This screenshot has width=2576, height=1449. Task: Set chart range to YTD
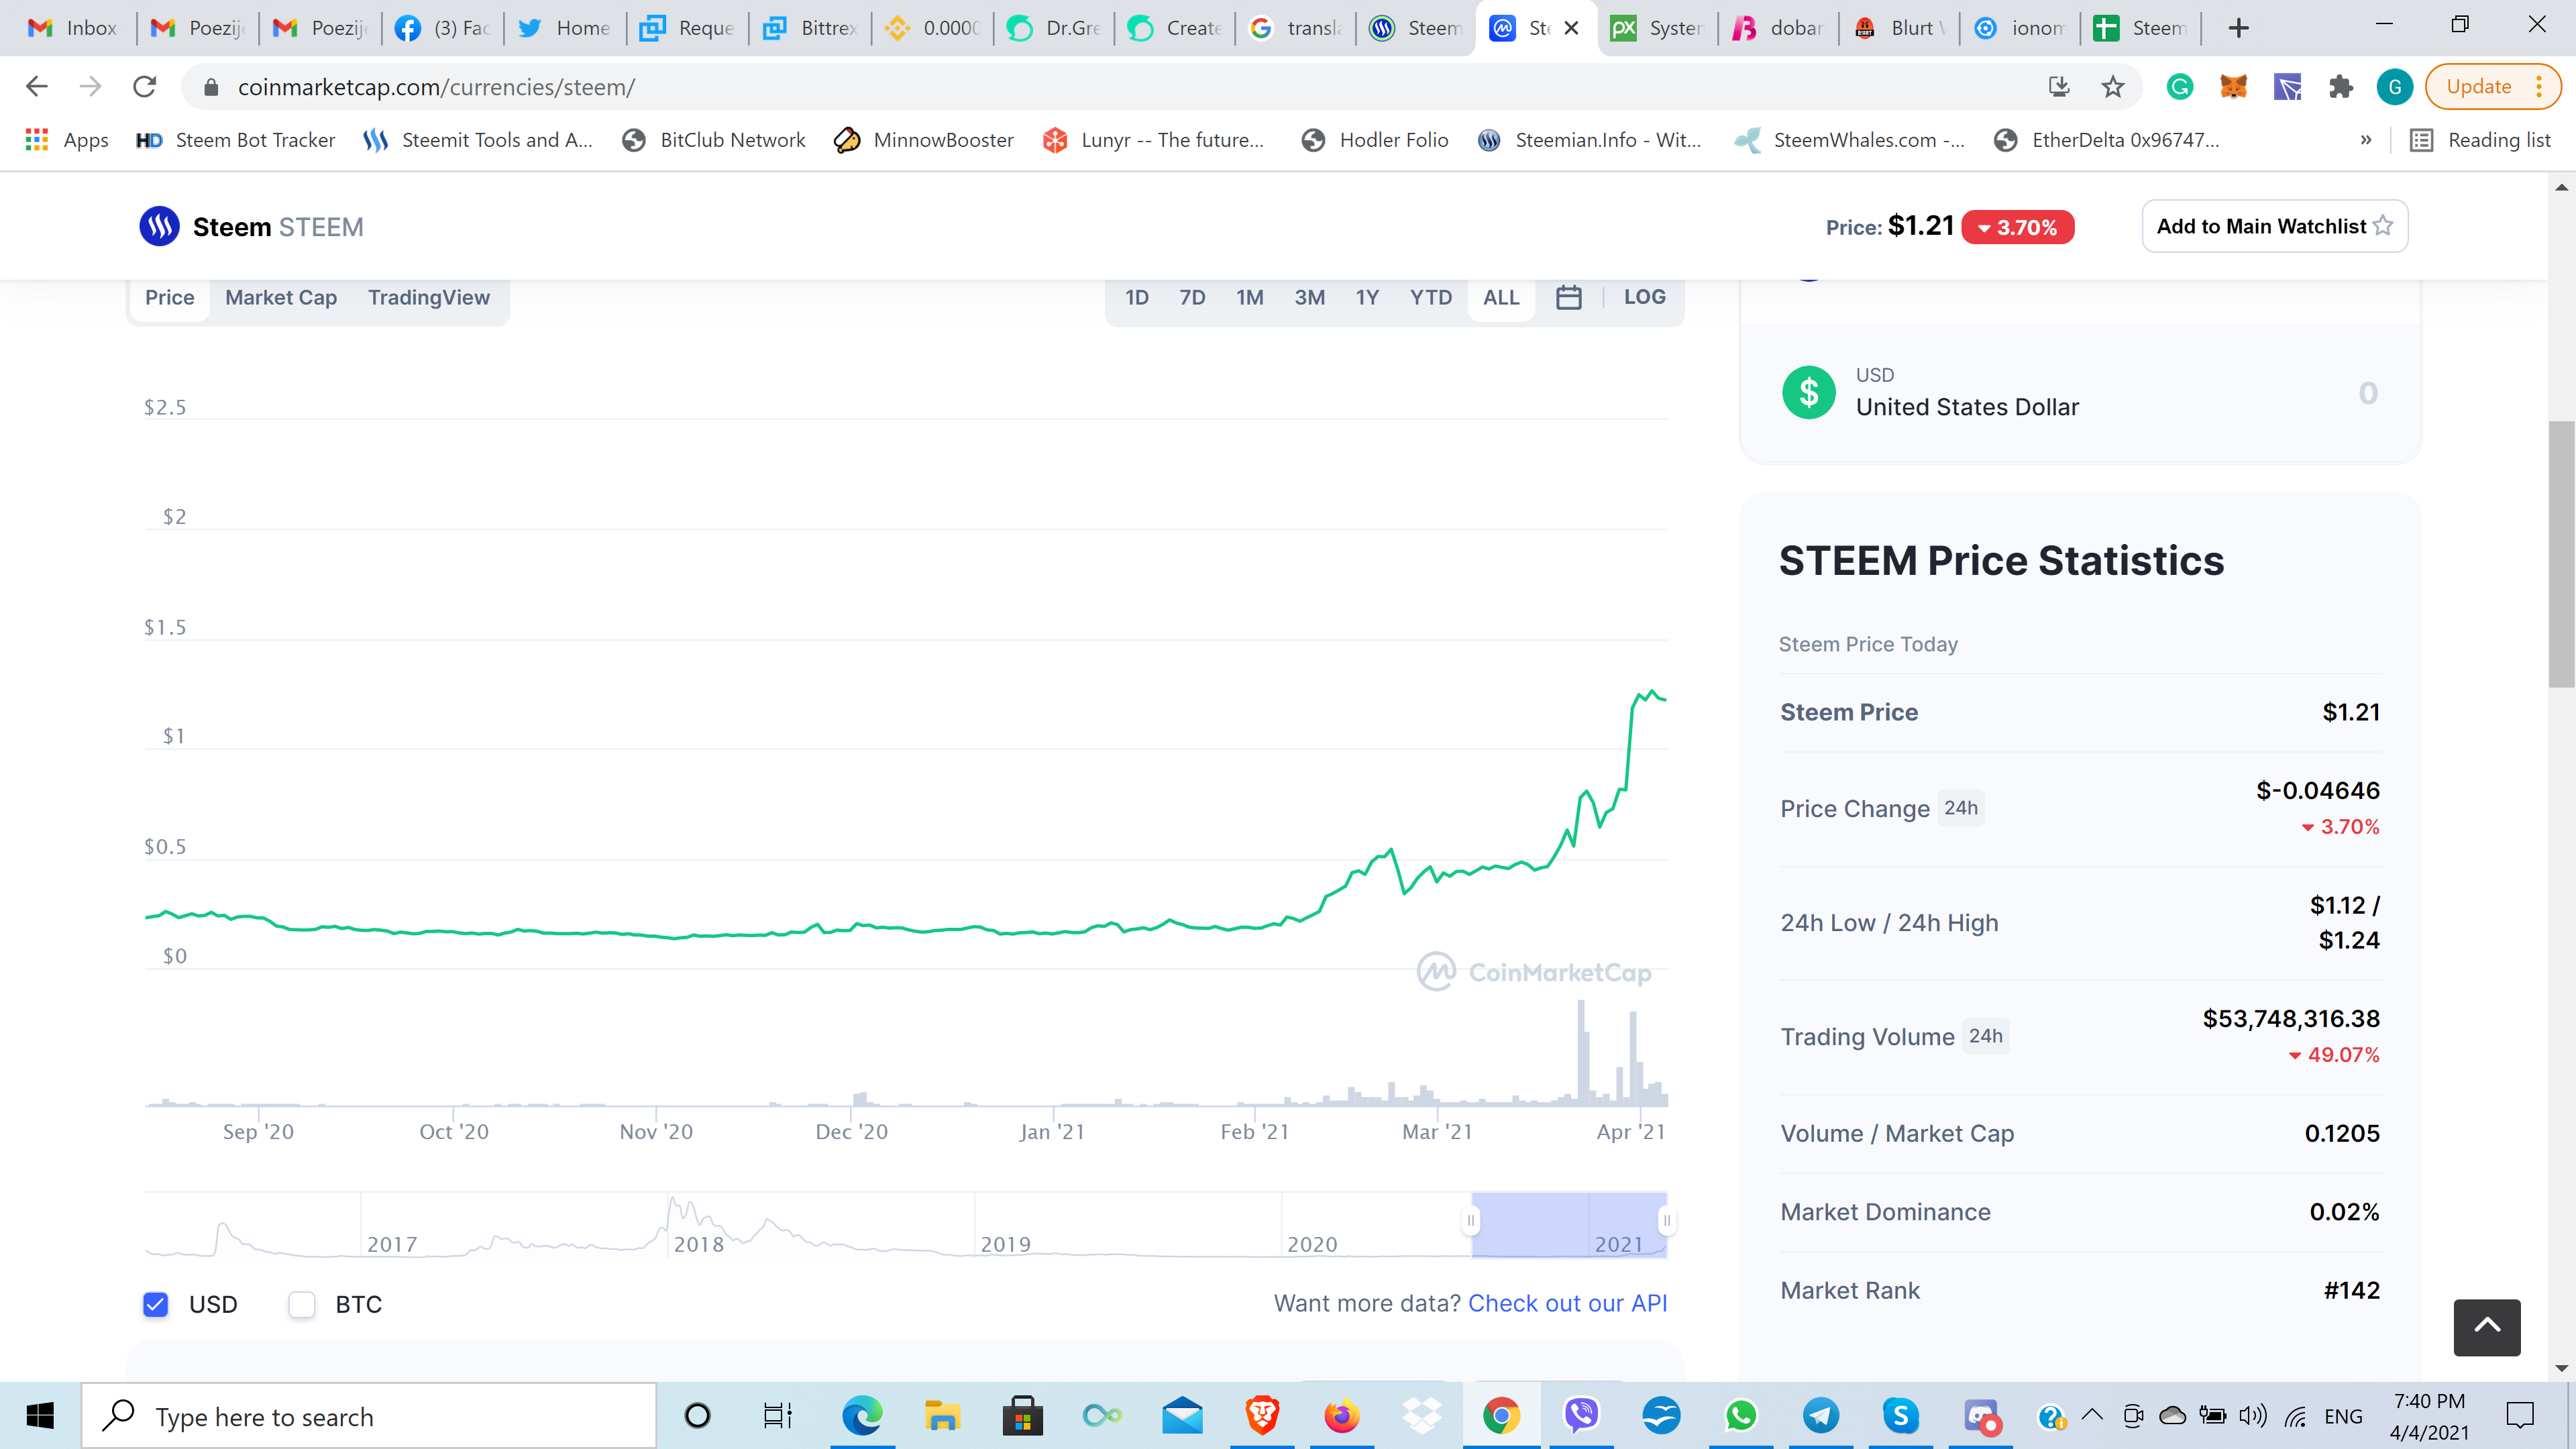tap(1431, 297)
